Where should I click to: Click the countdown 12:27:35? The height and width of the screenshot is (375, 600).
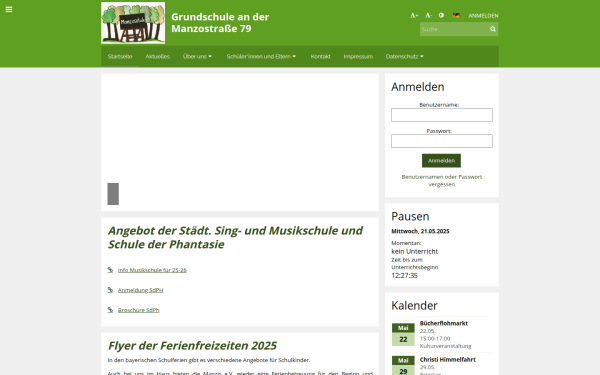(404, 276)
